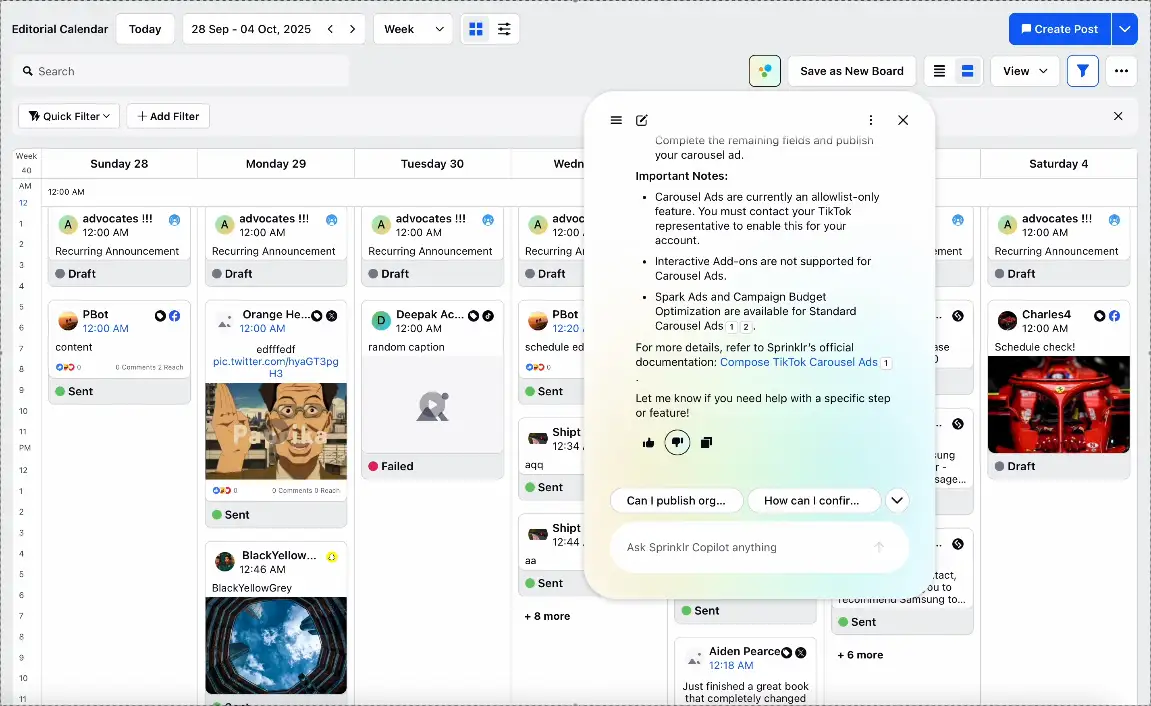The height and width of the screenshot is (706, 1151).
Task: Open the Quick Filter dropdown
Action: click(x=69, y=116)
